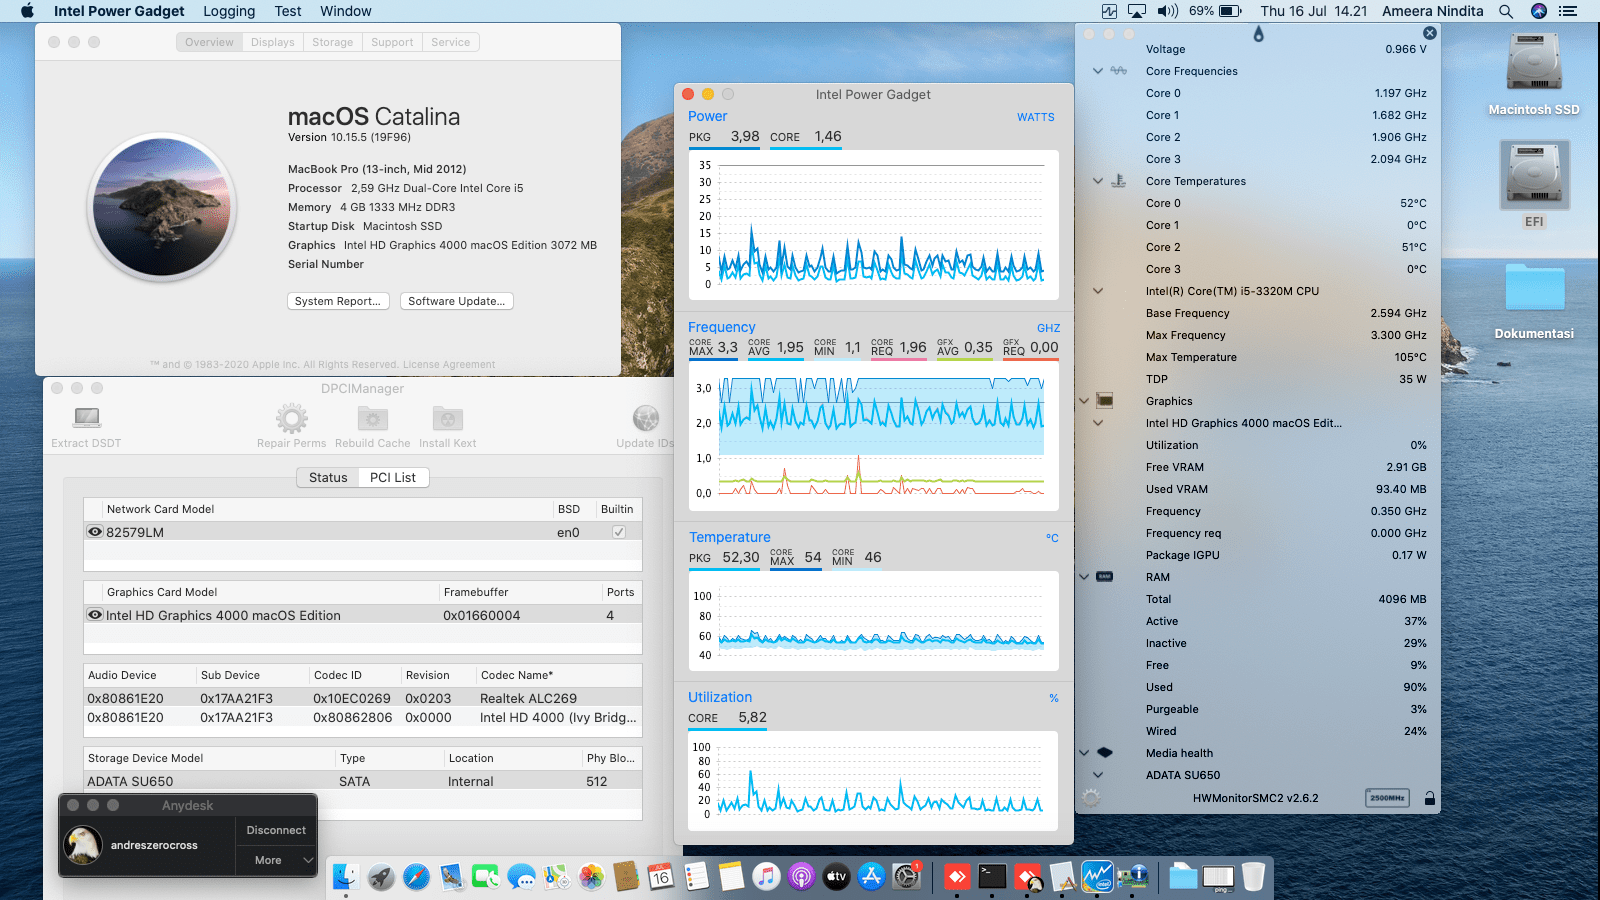Click the droplet pin icon in HWMonitorSMC2

pos(1258,34)
